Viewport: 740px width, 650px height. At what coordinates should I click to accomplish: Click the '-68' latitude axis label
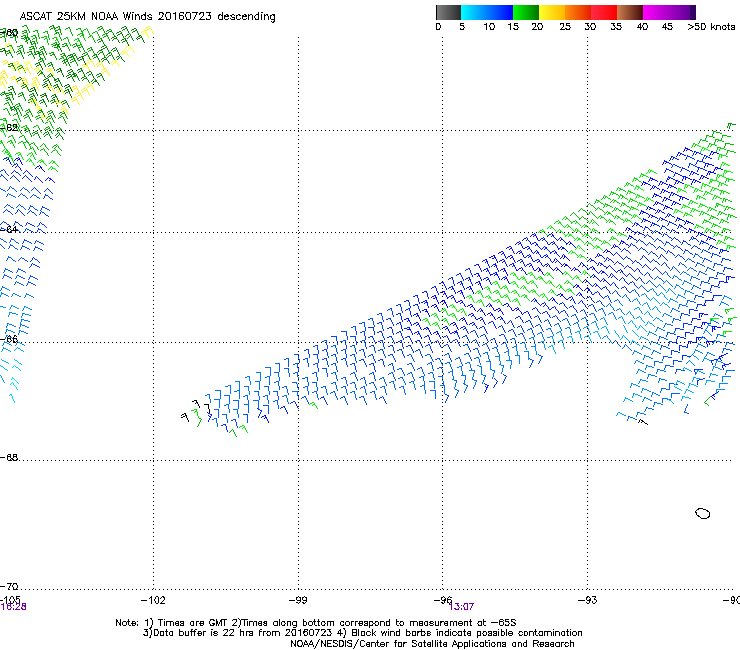pos(9,458)
